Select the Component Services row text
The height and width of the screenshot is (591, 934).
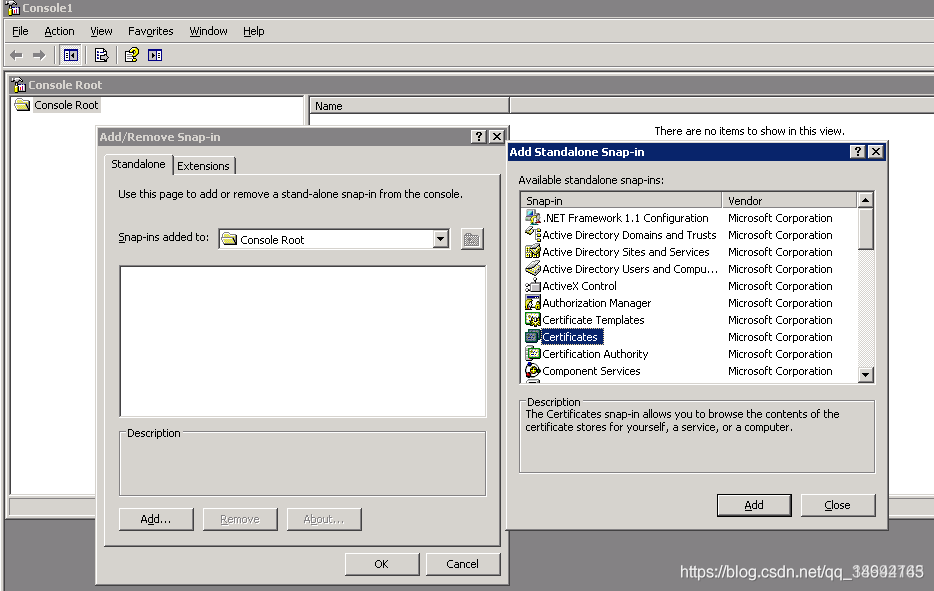591,371
